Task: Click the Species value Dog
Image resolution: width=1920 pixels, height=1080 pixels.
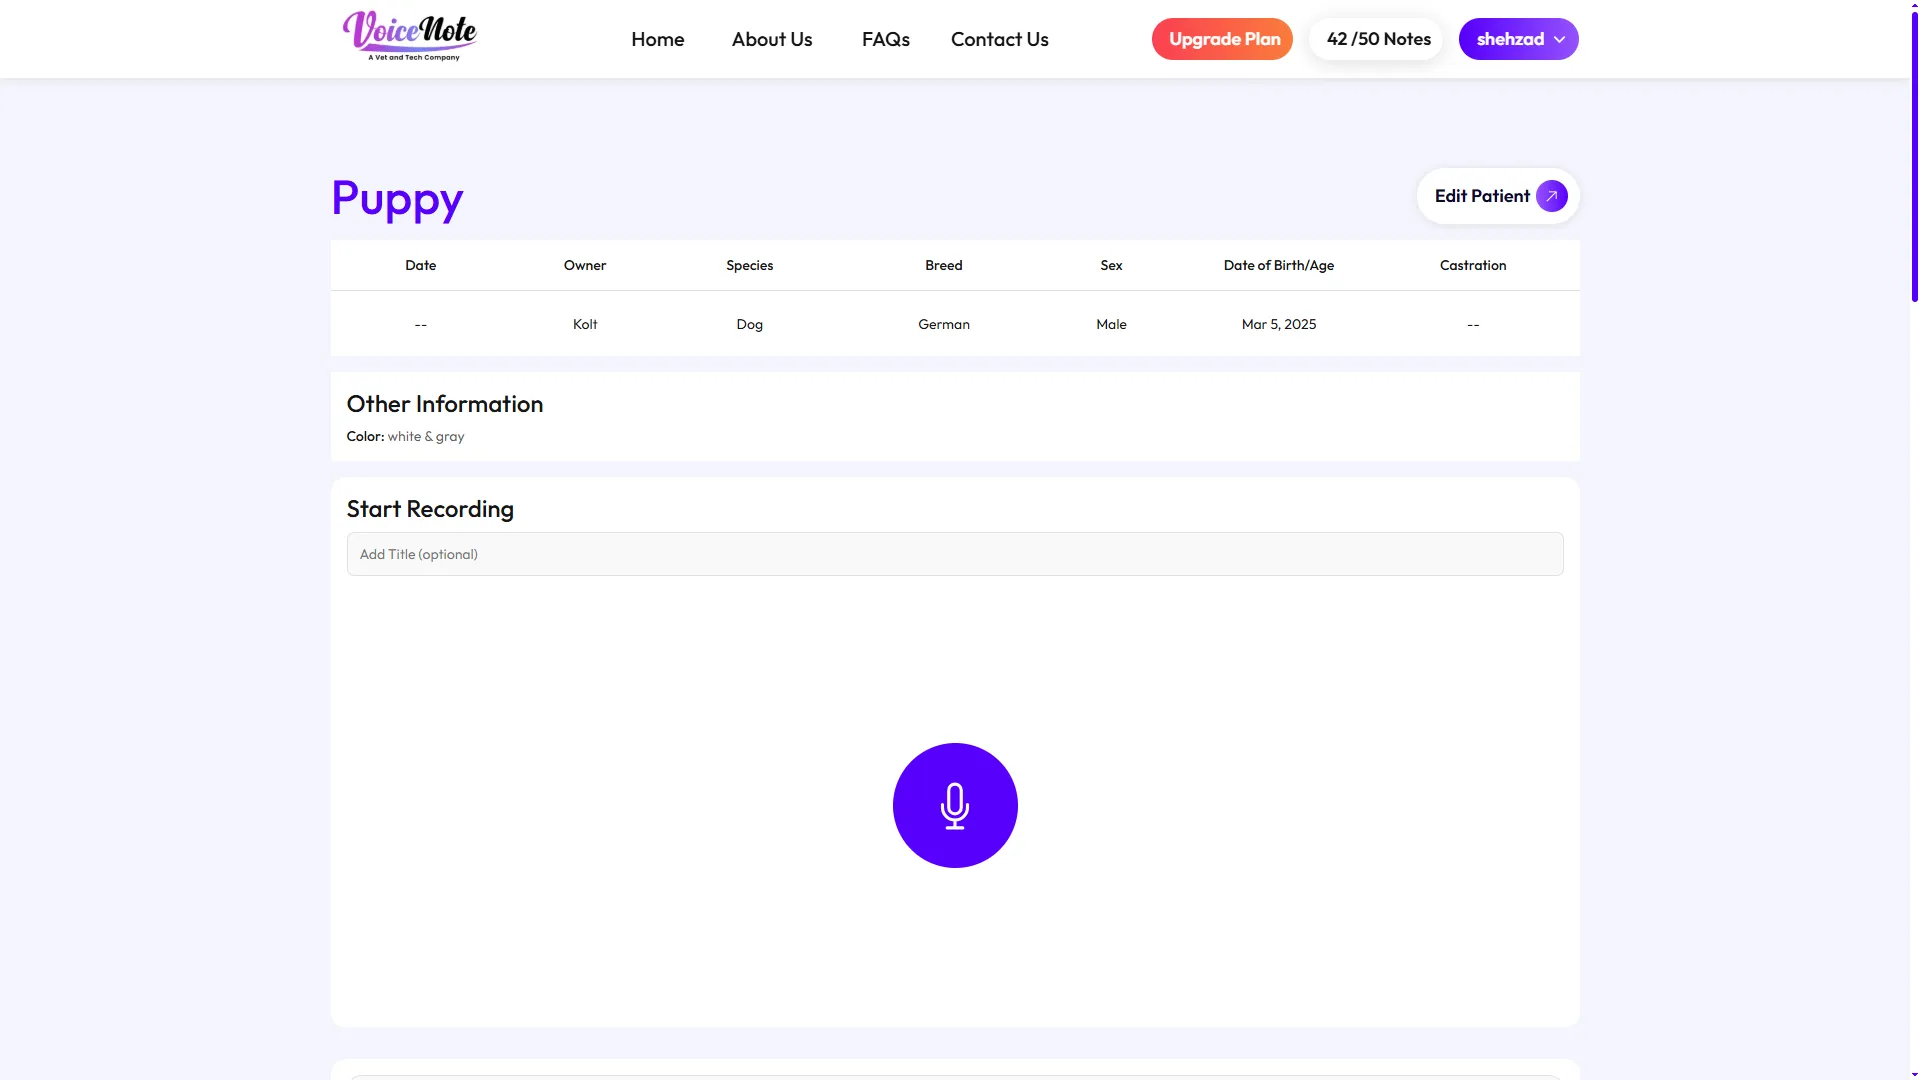Action: pos(750,324)
